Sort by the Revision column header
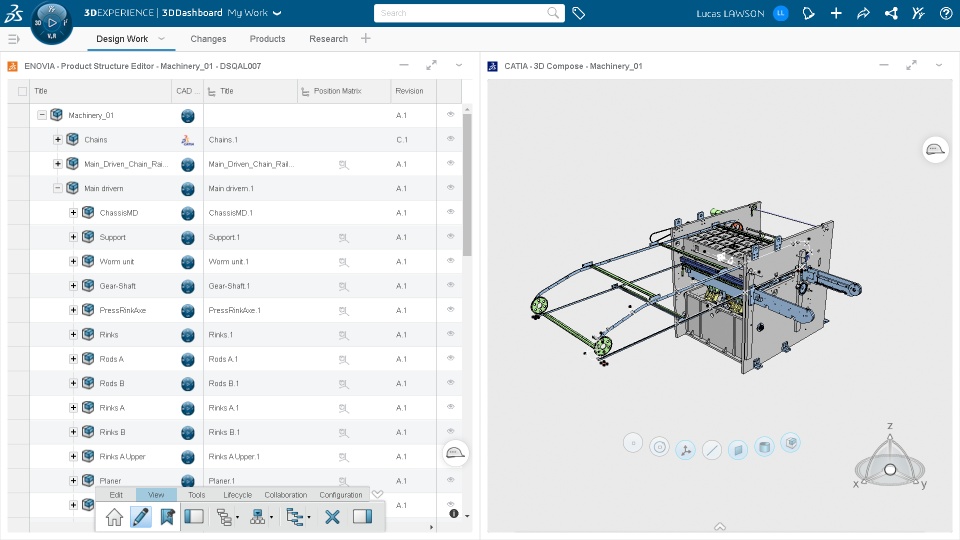The image size is (960, 540). point(410,91)
